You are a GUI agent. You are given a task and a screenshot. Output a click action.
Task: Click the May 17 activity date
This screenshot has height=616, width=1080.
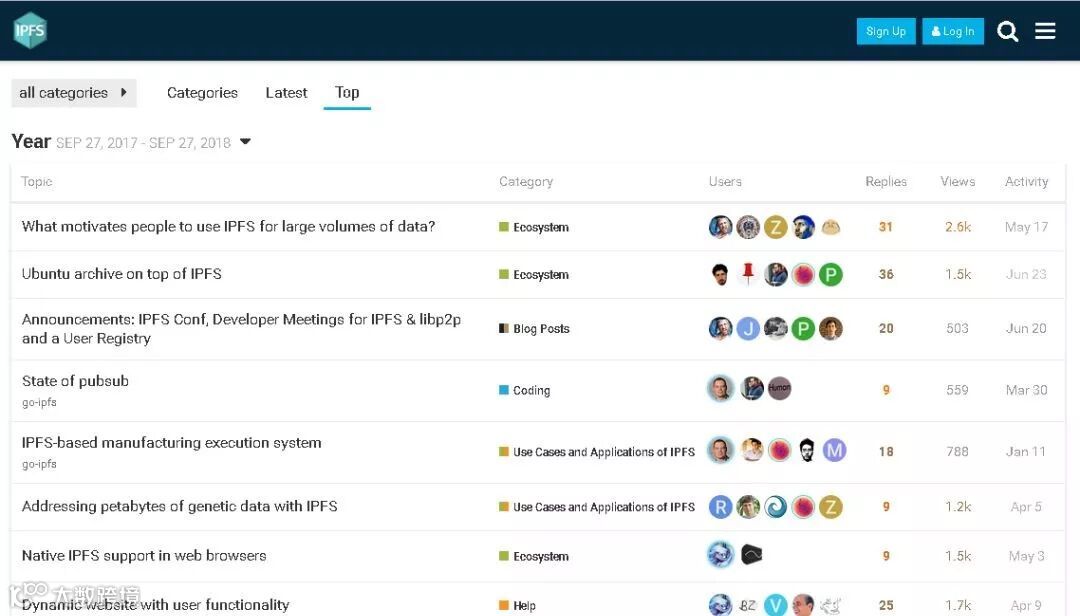1026,227
